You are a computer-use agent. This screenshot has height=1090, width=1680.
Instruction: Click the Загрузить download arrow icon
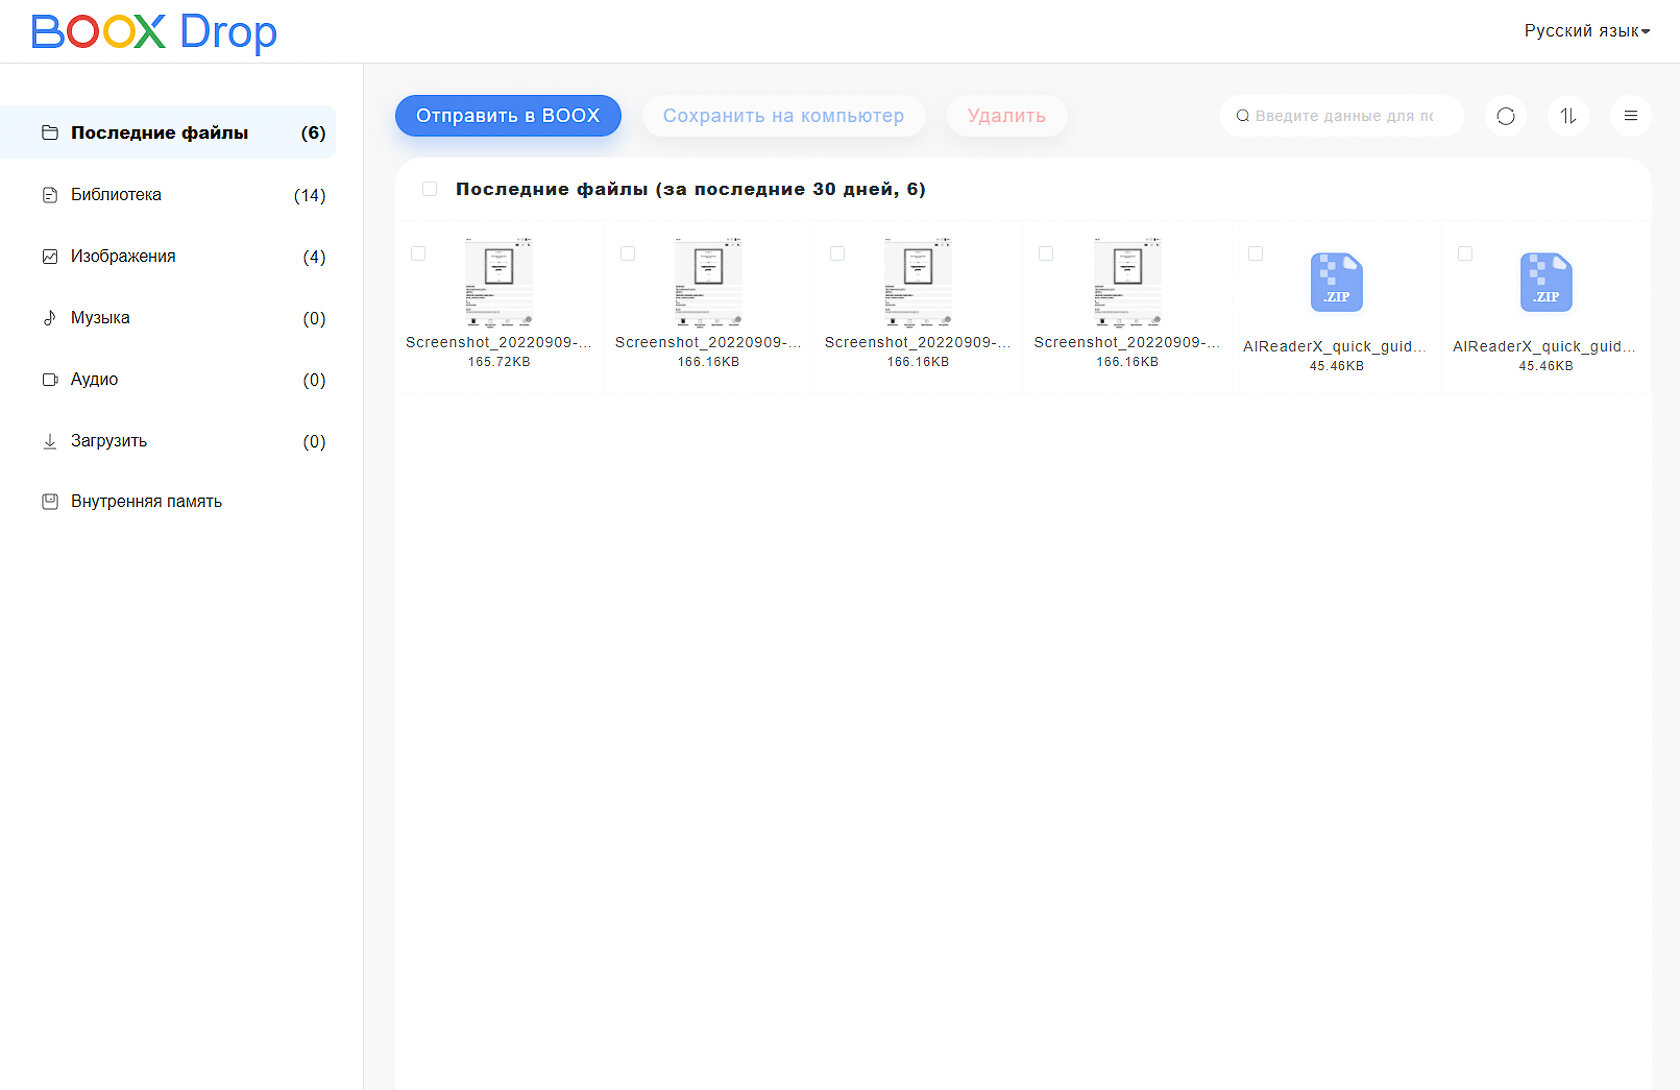49,441
